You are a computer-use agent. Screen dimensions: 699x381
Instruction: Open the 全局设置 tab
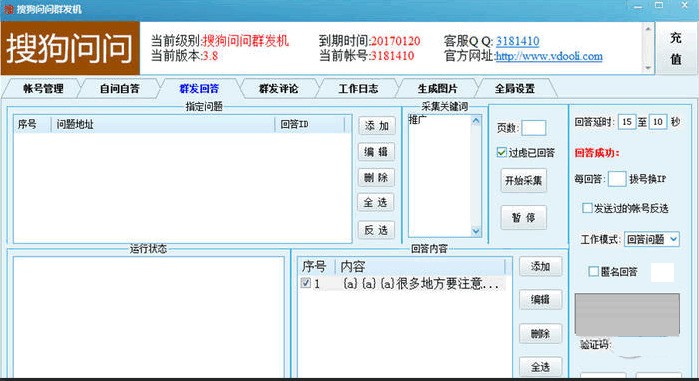click(515, 89)
